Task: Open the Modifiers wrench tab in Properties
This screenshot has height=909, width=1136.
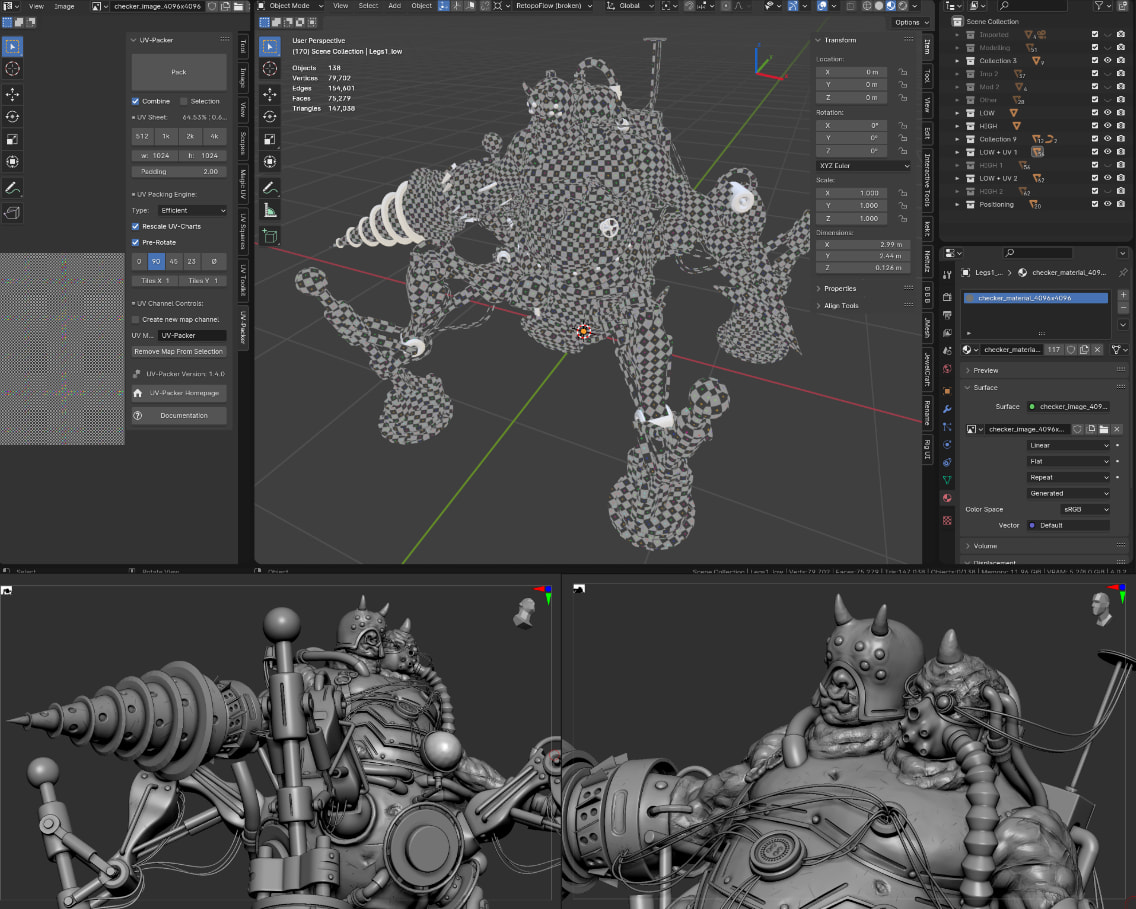Action: point(947,409)
